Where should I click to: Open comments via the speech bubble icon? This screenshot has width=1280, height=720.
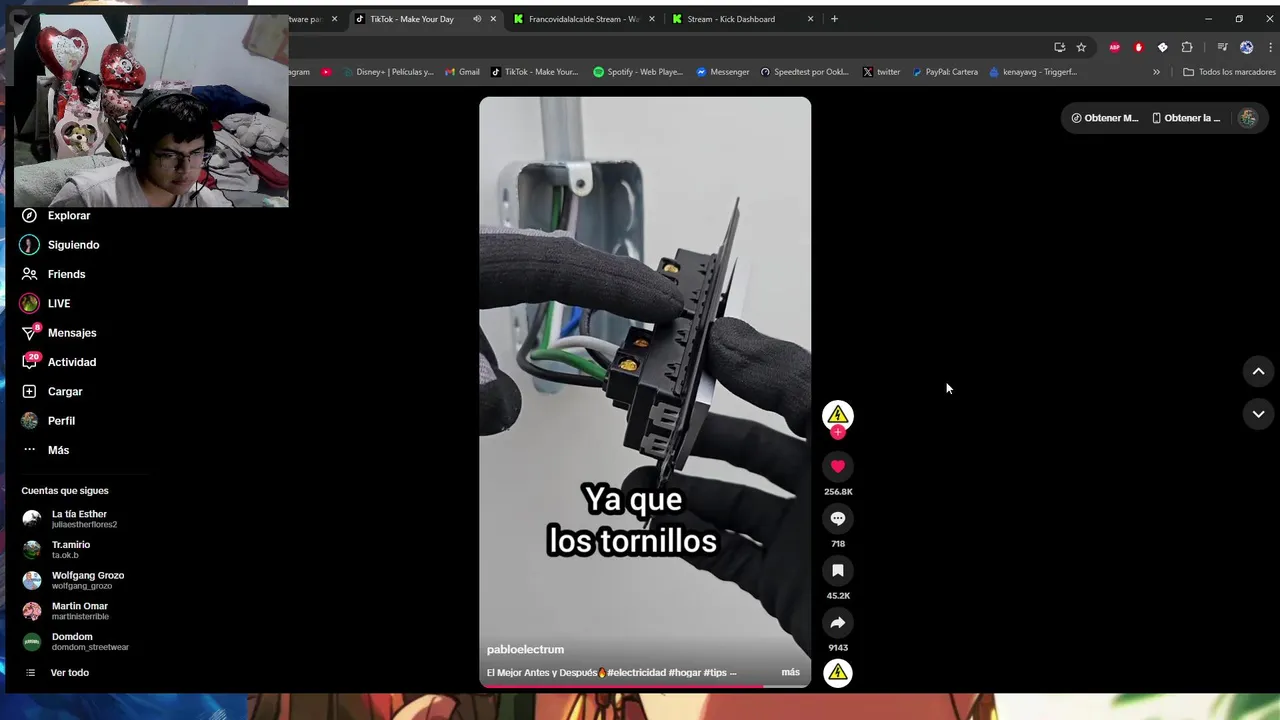838,518
